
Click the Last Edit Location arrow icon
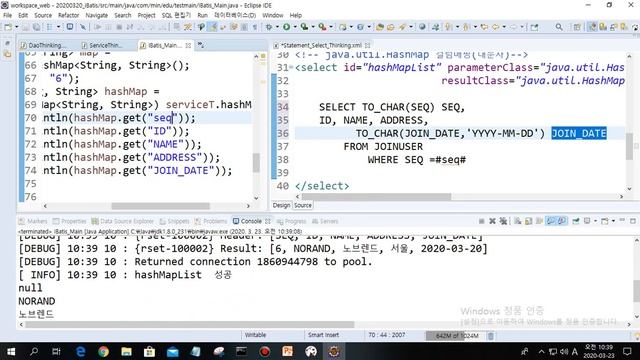pyautogui.click(x=484, y=27)
